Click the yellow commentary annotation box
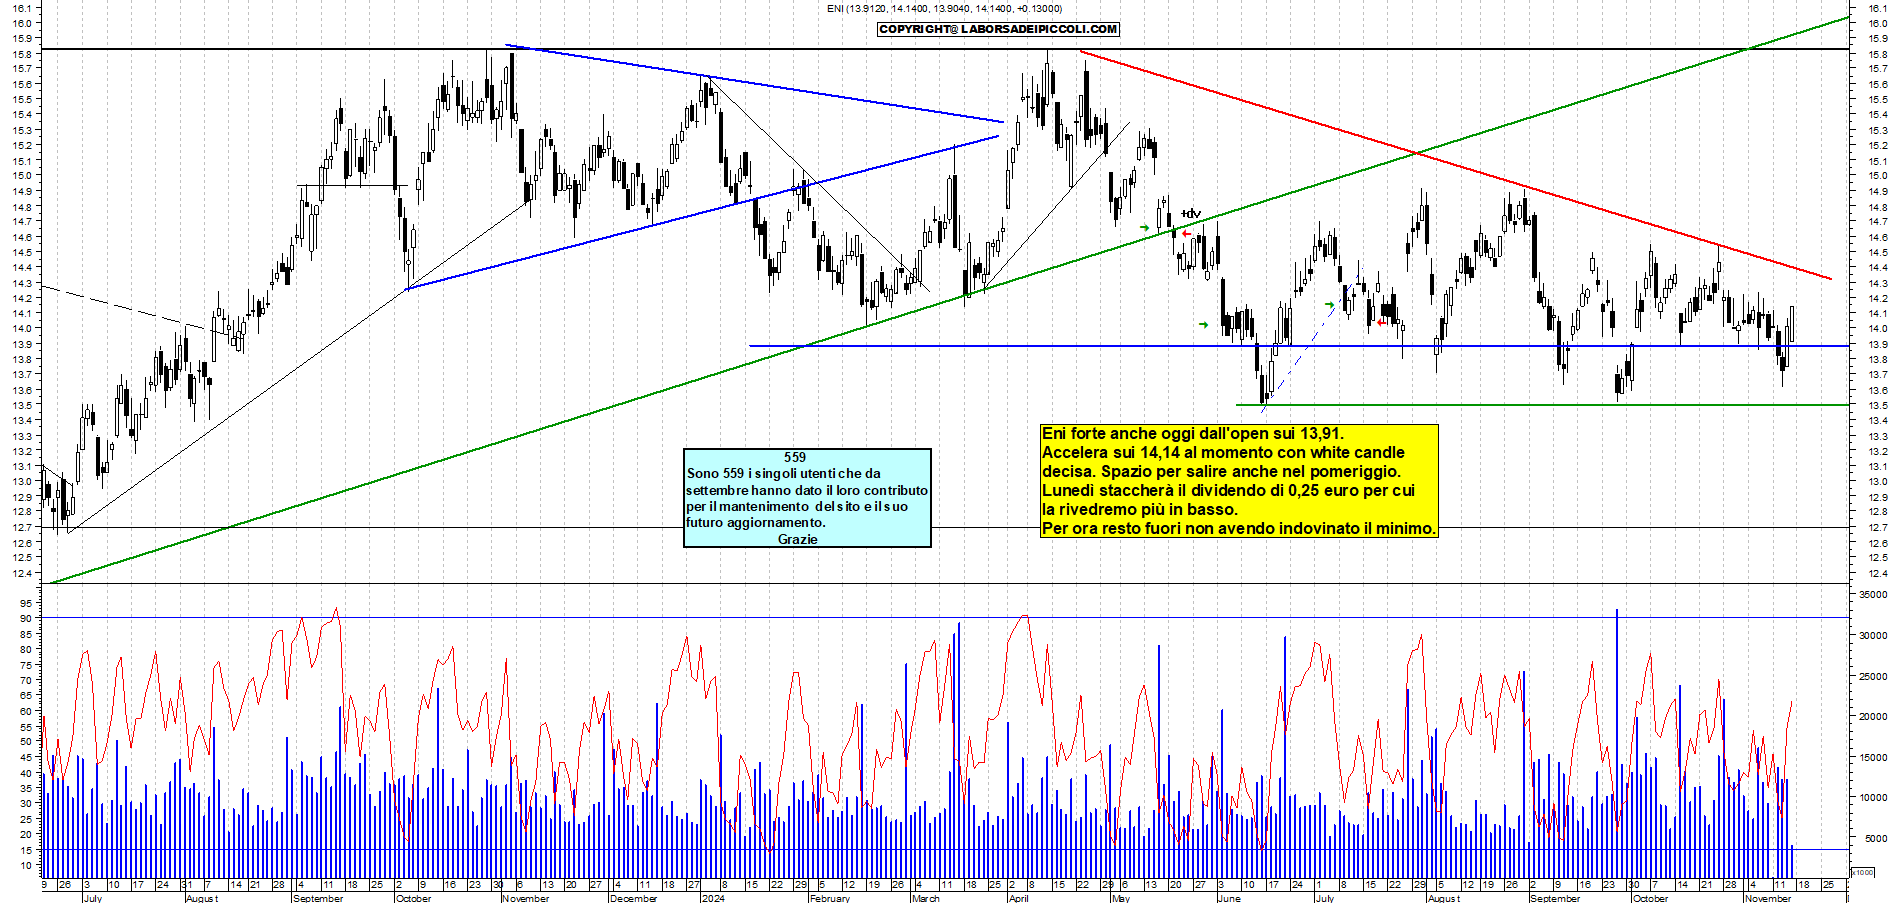Viewport: 1890px width, 903px height. (1239, 481)
